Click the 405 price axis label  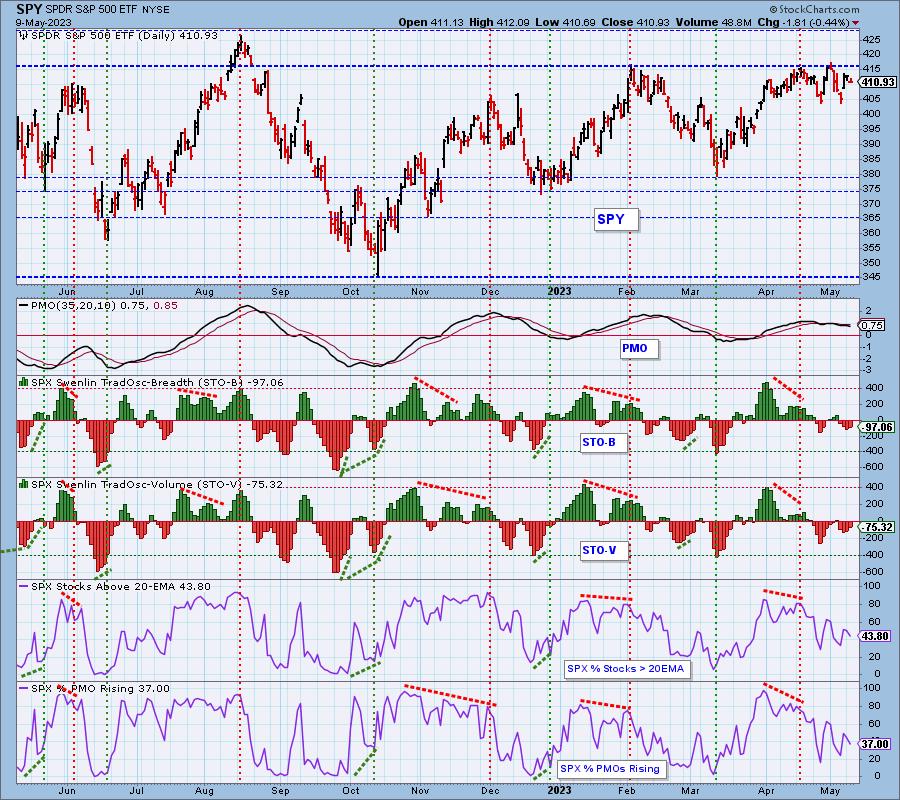[871, 99]
